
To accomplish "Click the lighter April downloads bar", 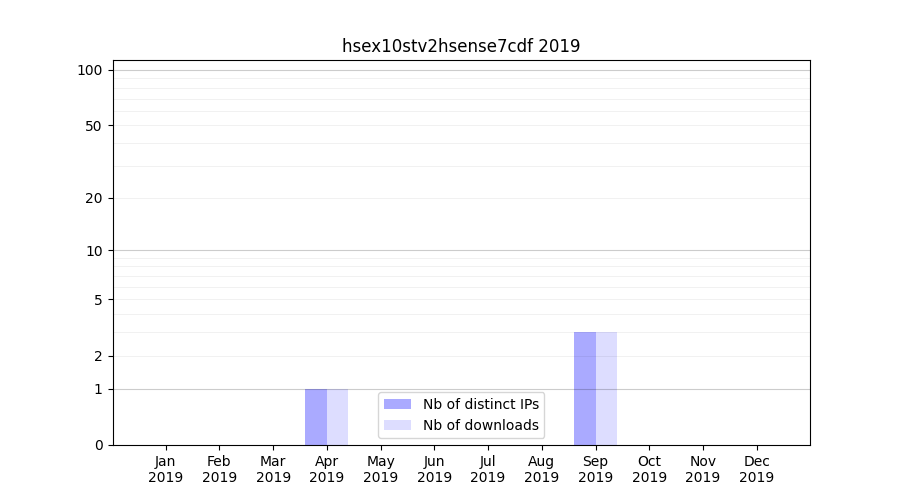I will pyautogui.click(x=338, y=417).
